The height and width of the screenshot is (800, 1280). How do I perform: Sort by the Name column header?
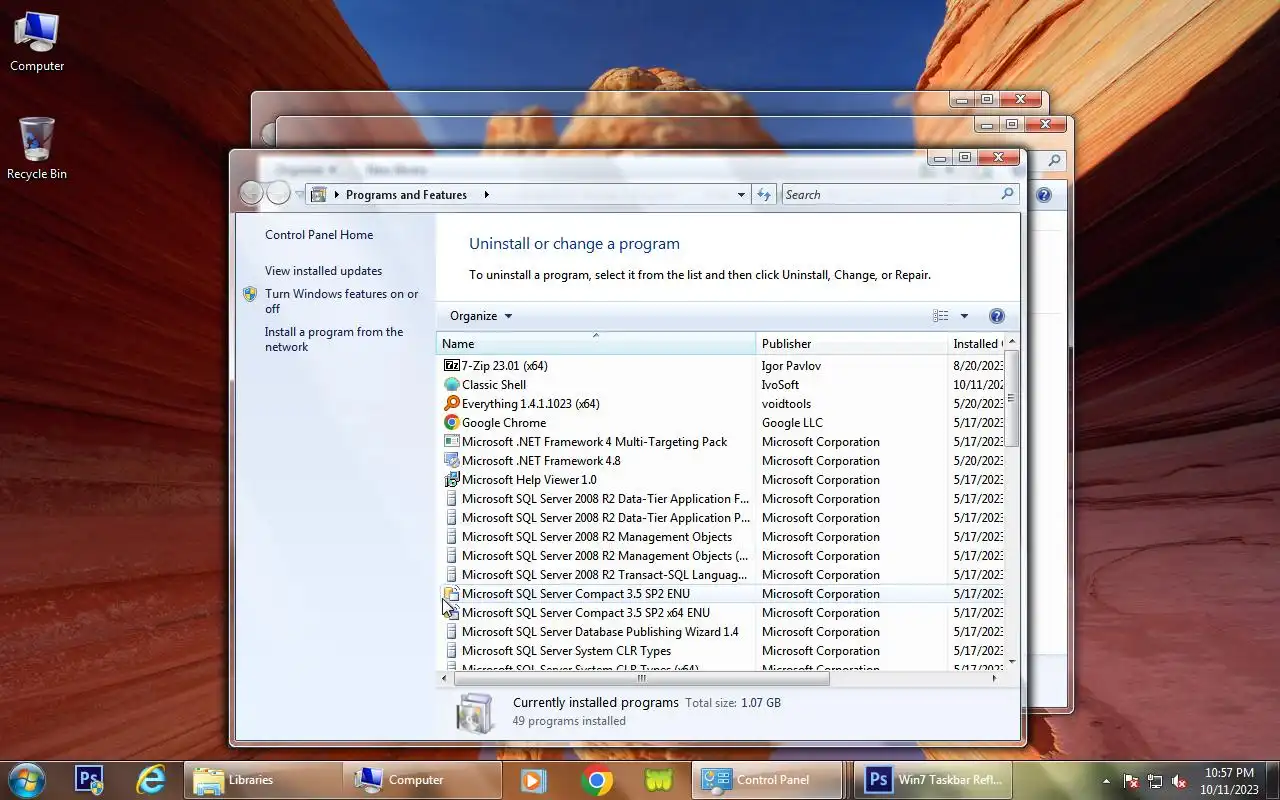pyautogui.click(x=596, y=344)
